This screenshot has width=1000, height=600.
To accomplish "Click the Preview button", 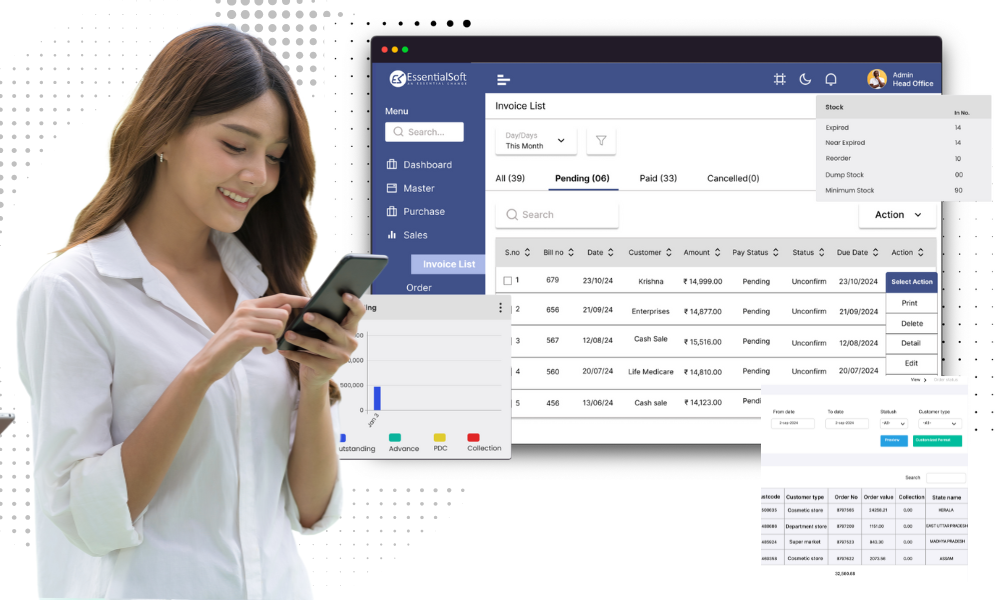I will [893, 440].
